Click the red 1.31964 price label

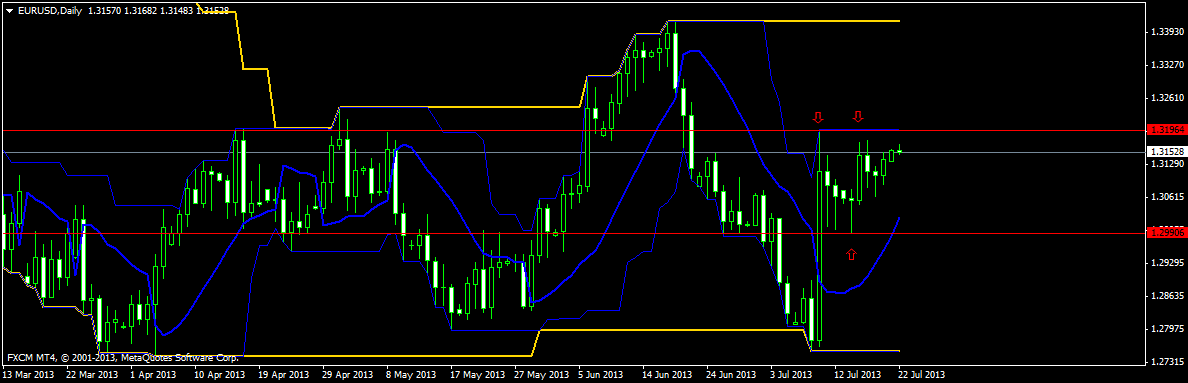pyautogui.click(x=1166, y=130)
